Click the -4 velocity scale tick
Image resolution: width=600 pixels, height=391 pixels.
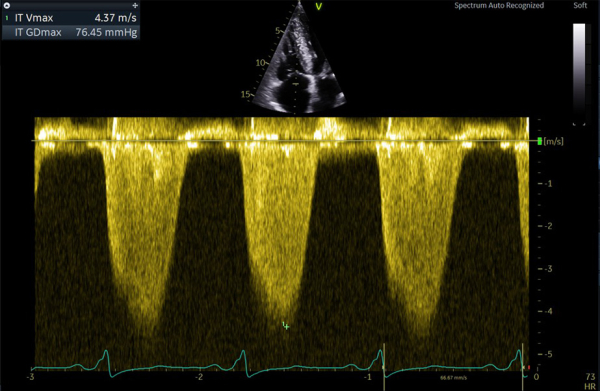click(x=546, y=311)
